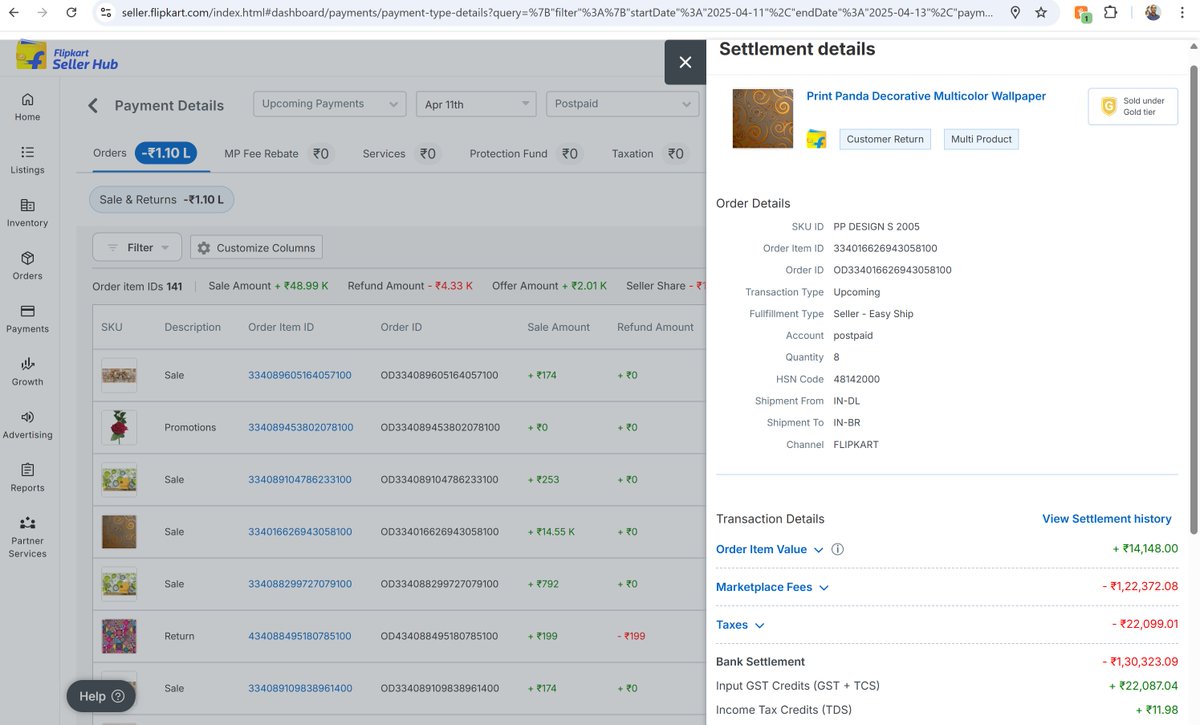Switch to the Services tab
Image resolution: width=1200 pixels, height=725 pixels.
(x=401, y=154)
